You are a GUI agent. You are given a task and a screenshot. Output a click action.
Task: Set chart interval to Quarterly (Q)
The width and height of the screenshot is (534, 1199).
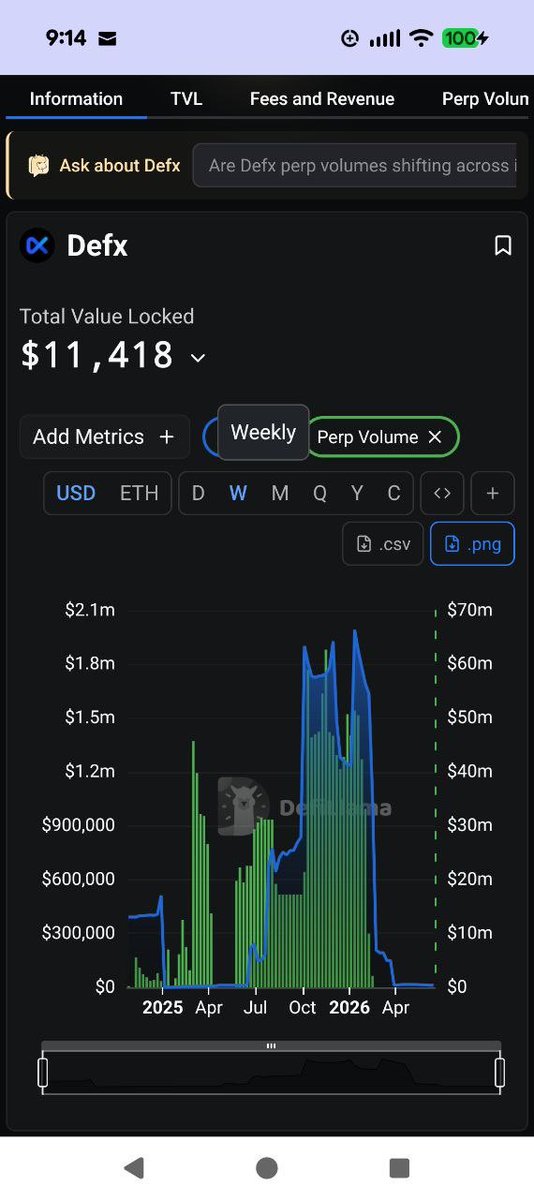pos(320,493)
